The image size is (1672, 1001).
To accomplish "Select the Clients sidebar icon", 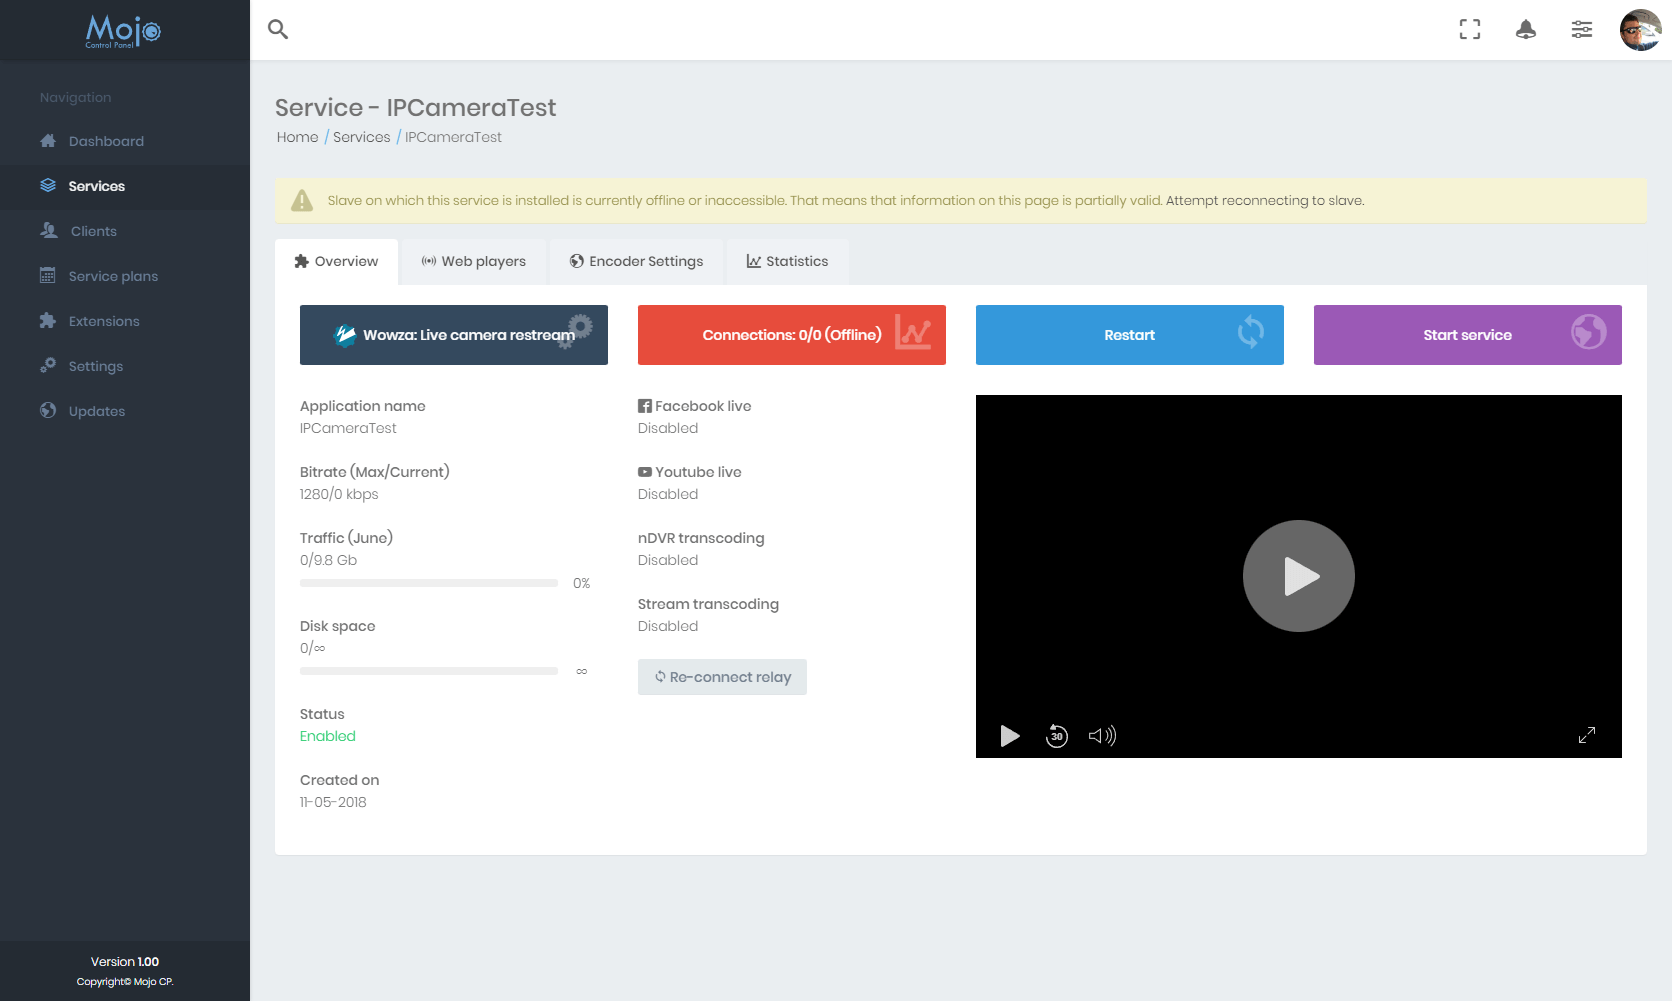I will tap(48, 231).
